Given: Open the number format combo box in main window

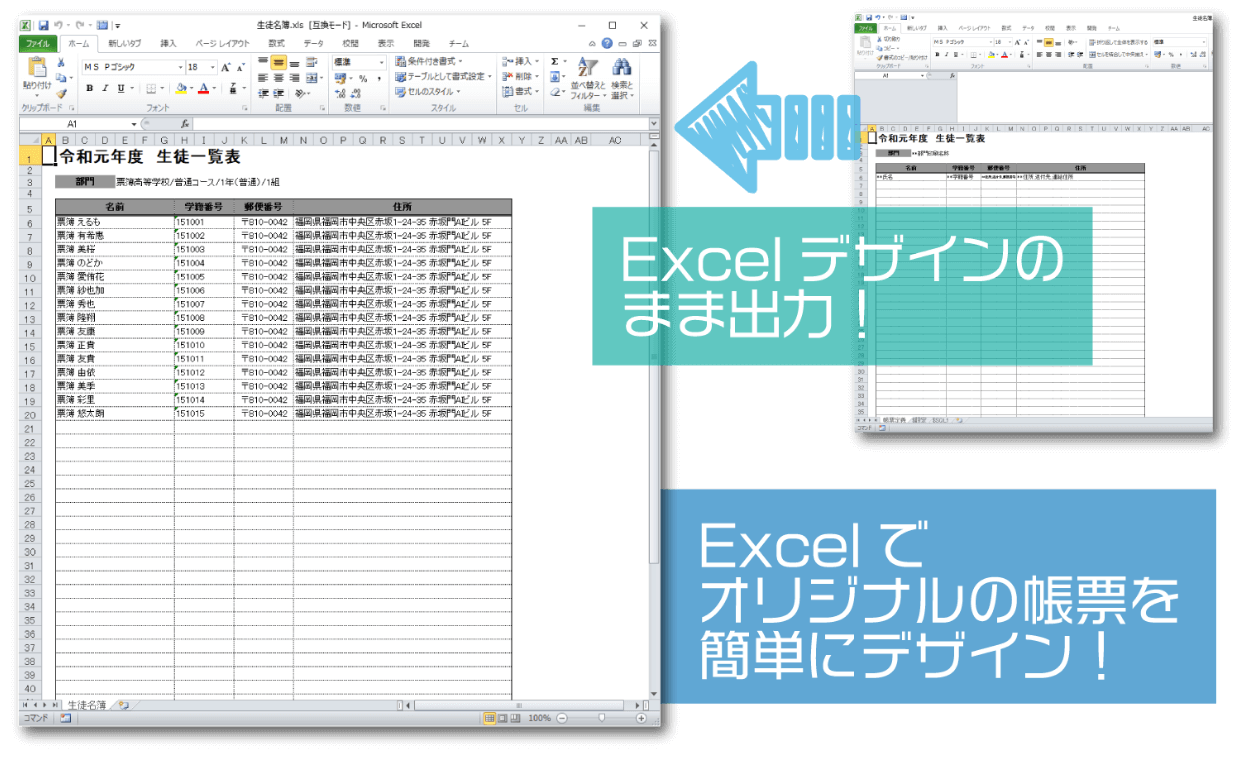Looking at the screenshot, I should click(x=359, y=62).
